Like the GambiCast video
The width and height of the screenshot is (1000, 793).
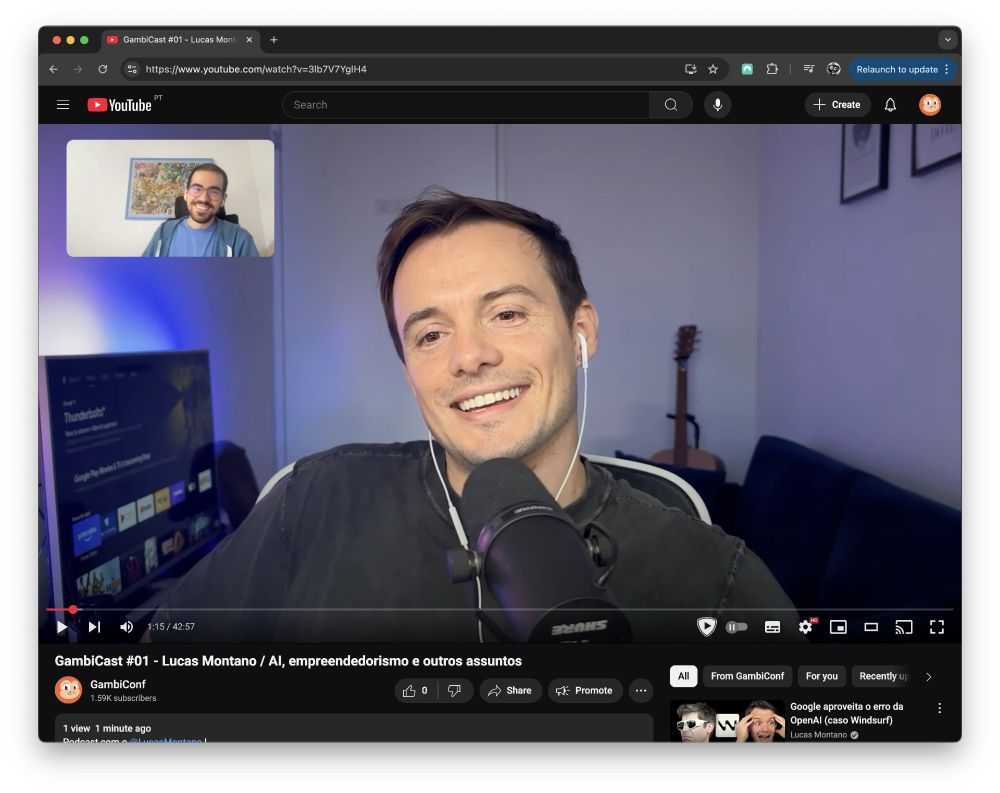click(x=415, y=690)
